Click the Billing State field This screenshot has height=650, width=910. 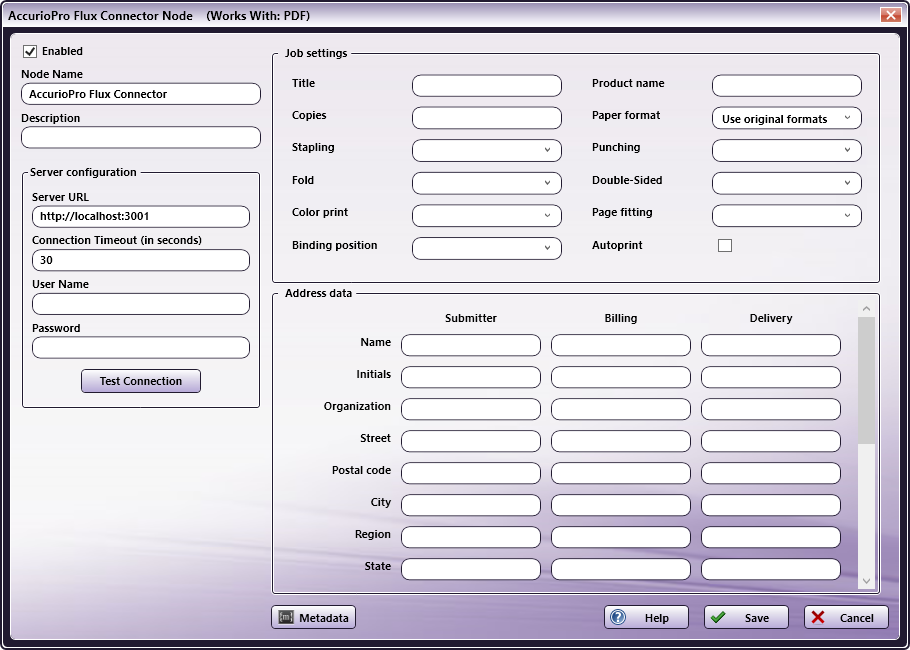[621, 569]
